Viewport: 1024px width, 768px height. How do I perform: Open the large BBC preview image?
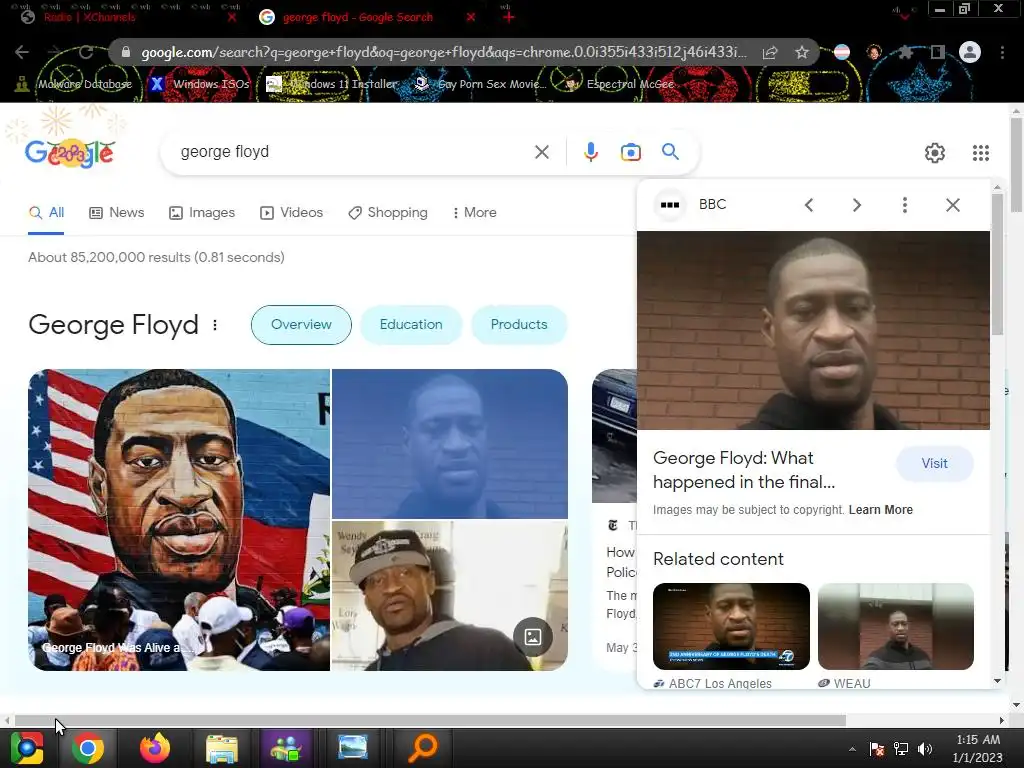(x=813, y=330)
